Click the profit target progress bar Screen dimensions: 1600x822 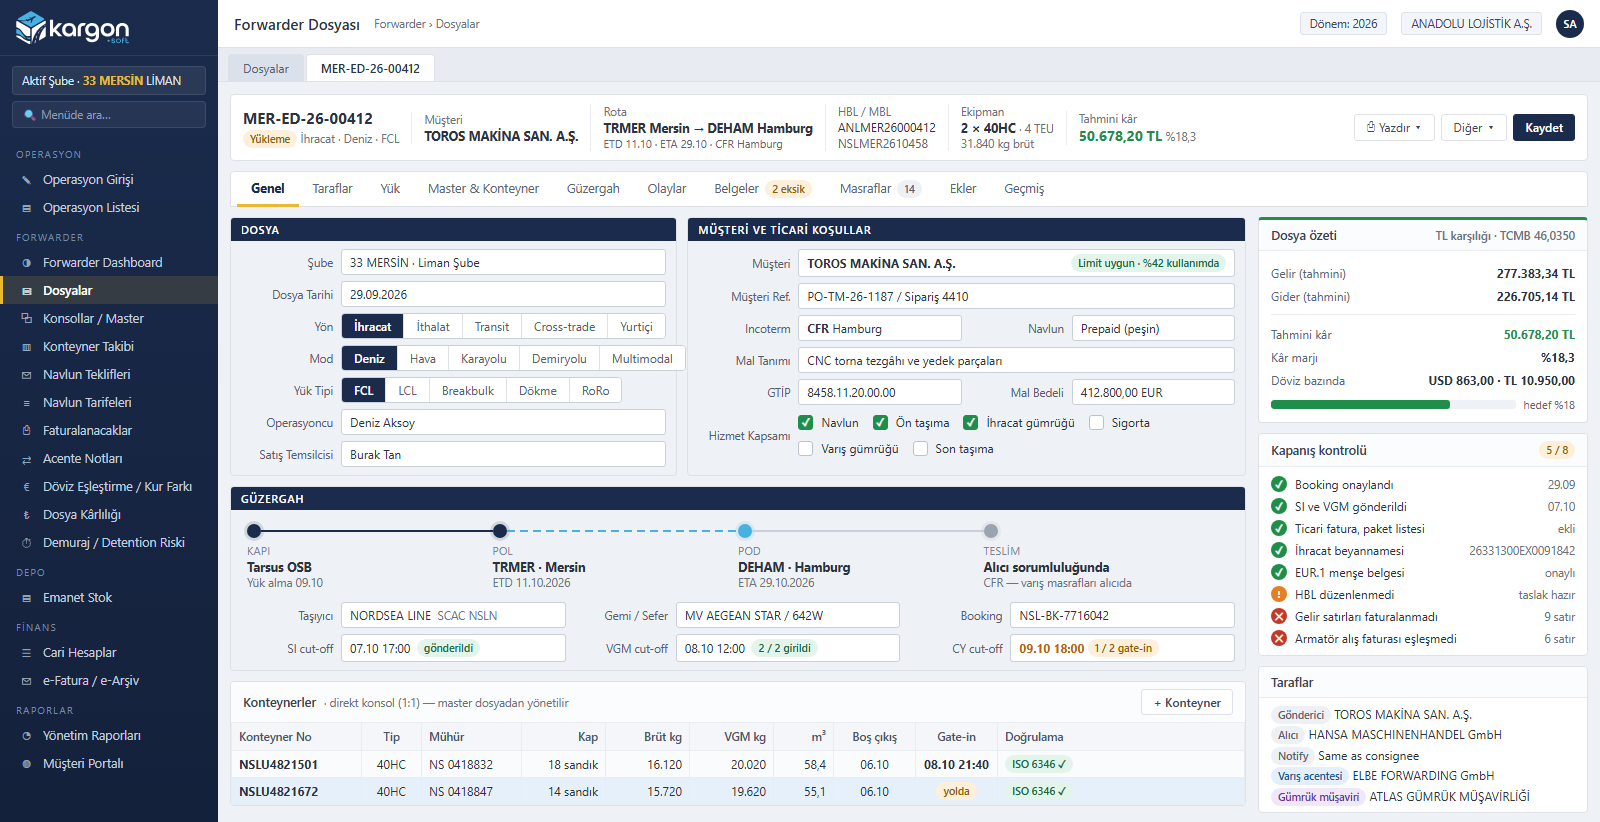point(1393,405)
